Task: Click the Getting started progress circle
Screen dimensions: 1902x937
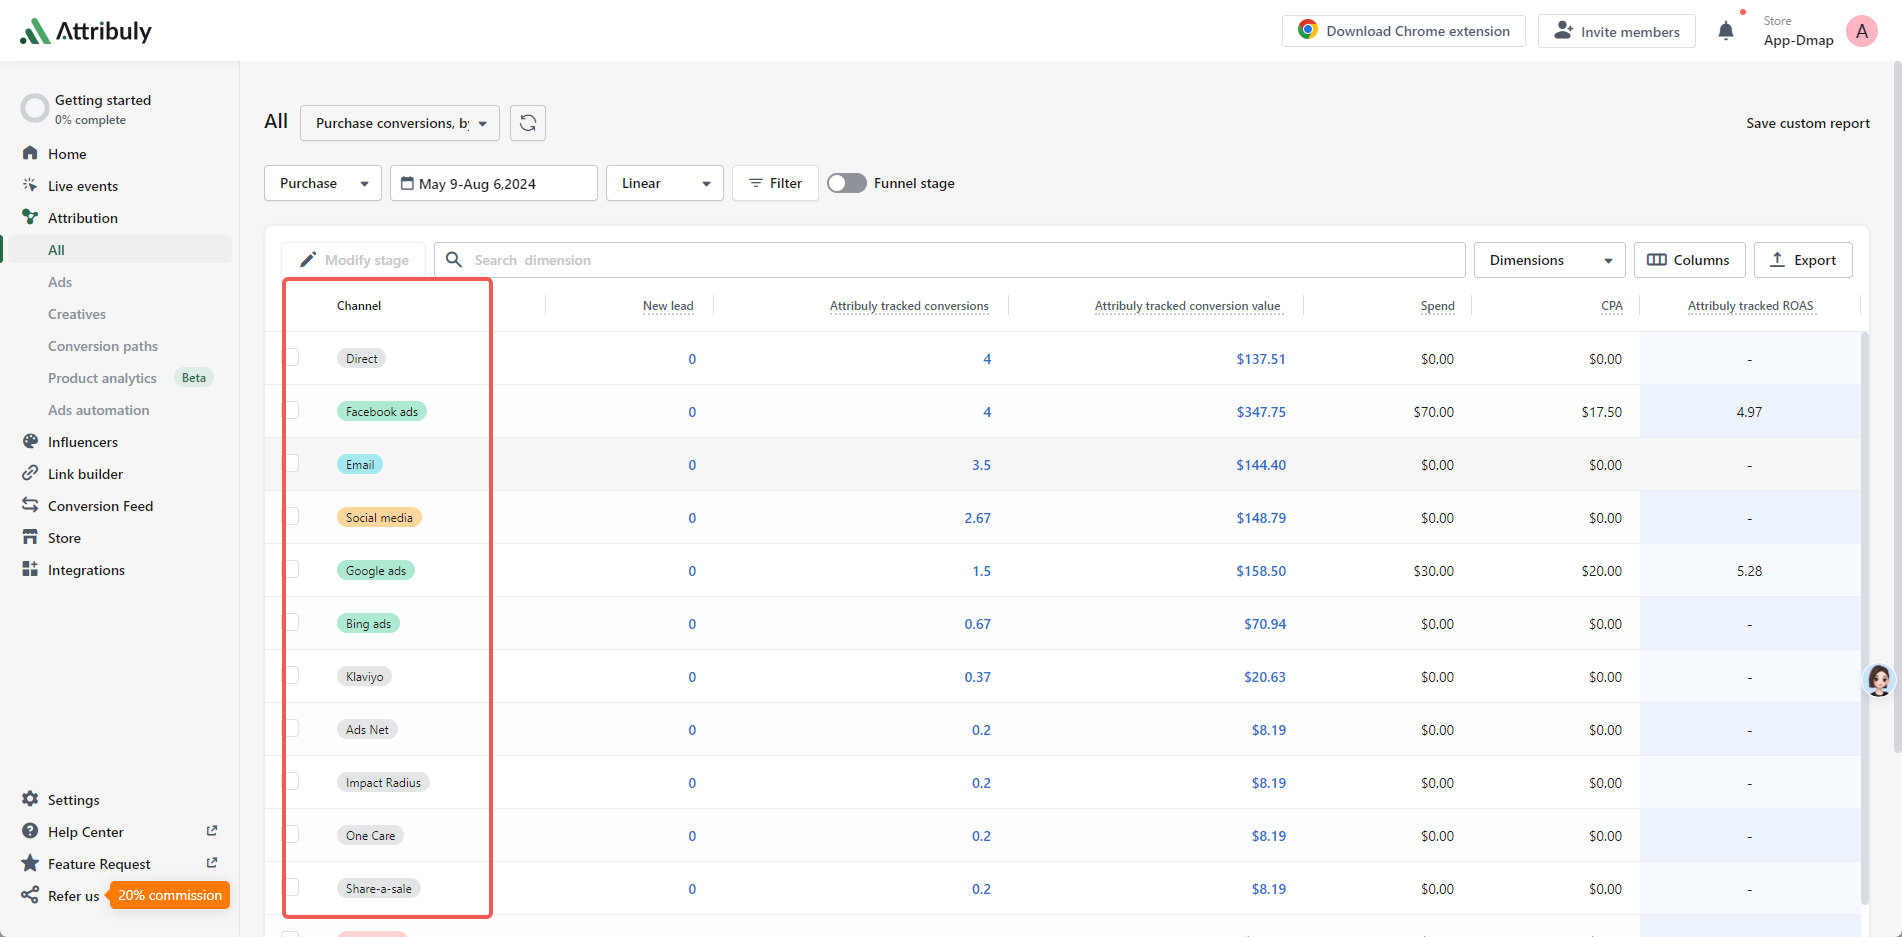Action: (x=35, y=108)
